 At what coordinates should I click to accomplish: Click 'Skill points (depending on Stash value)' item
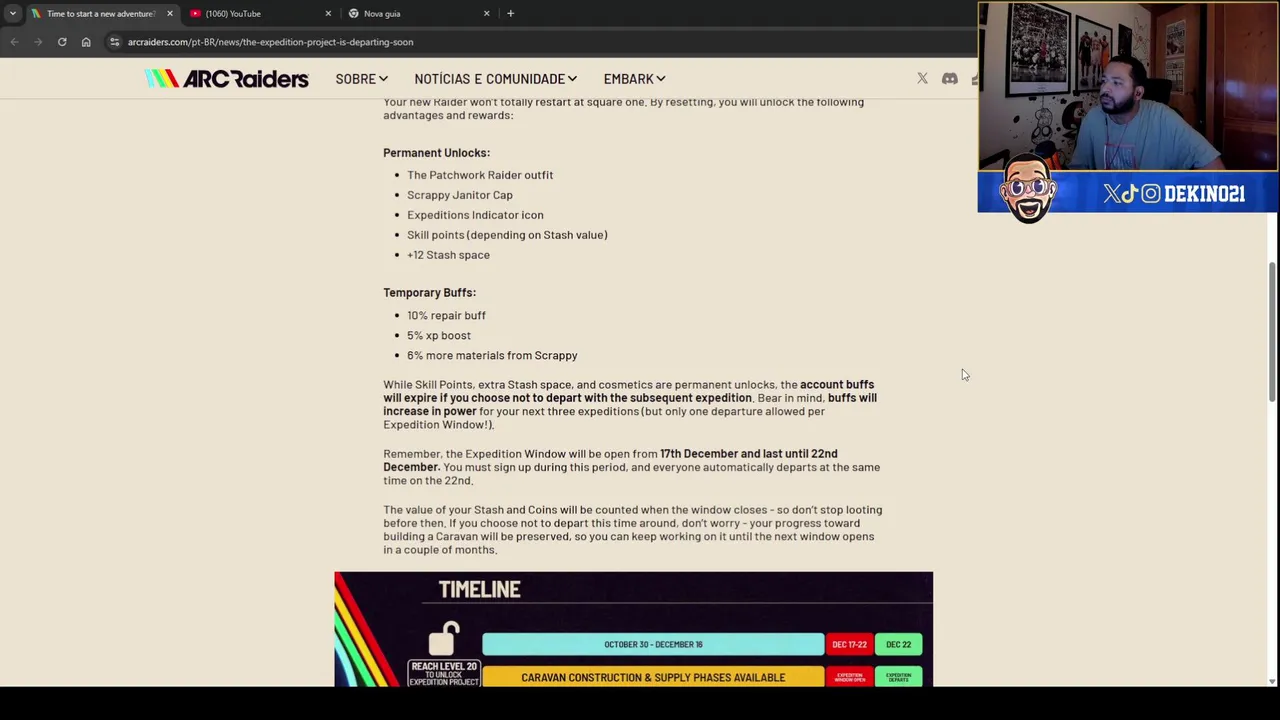507,235
